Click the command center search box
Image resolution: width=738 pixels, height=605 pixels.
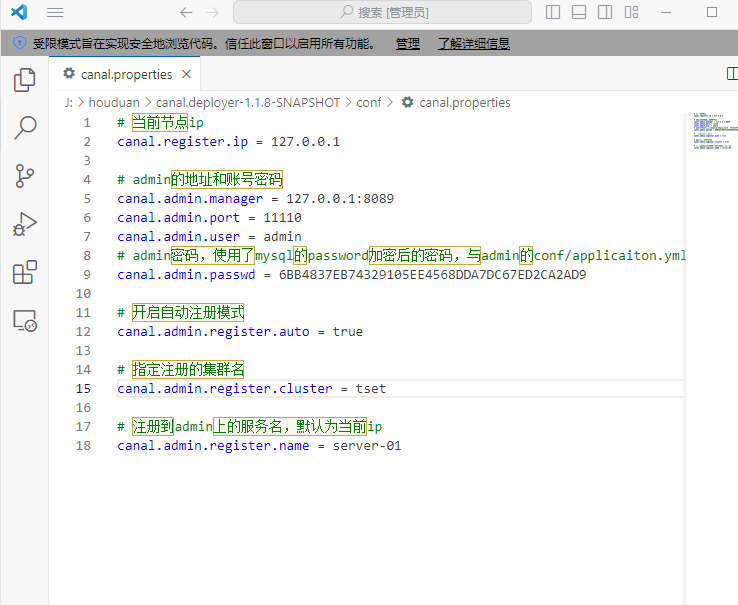pos(382,12)
